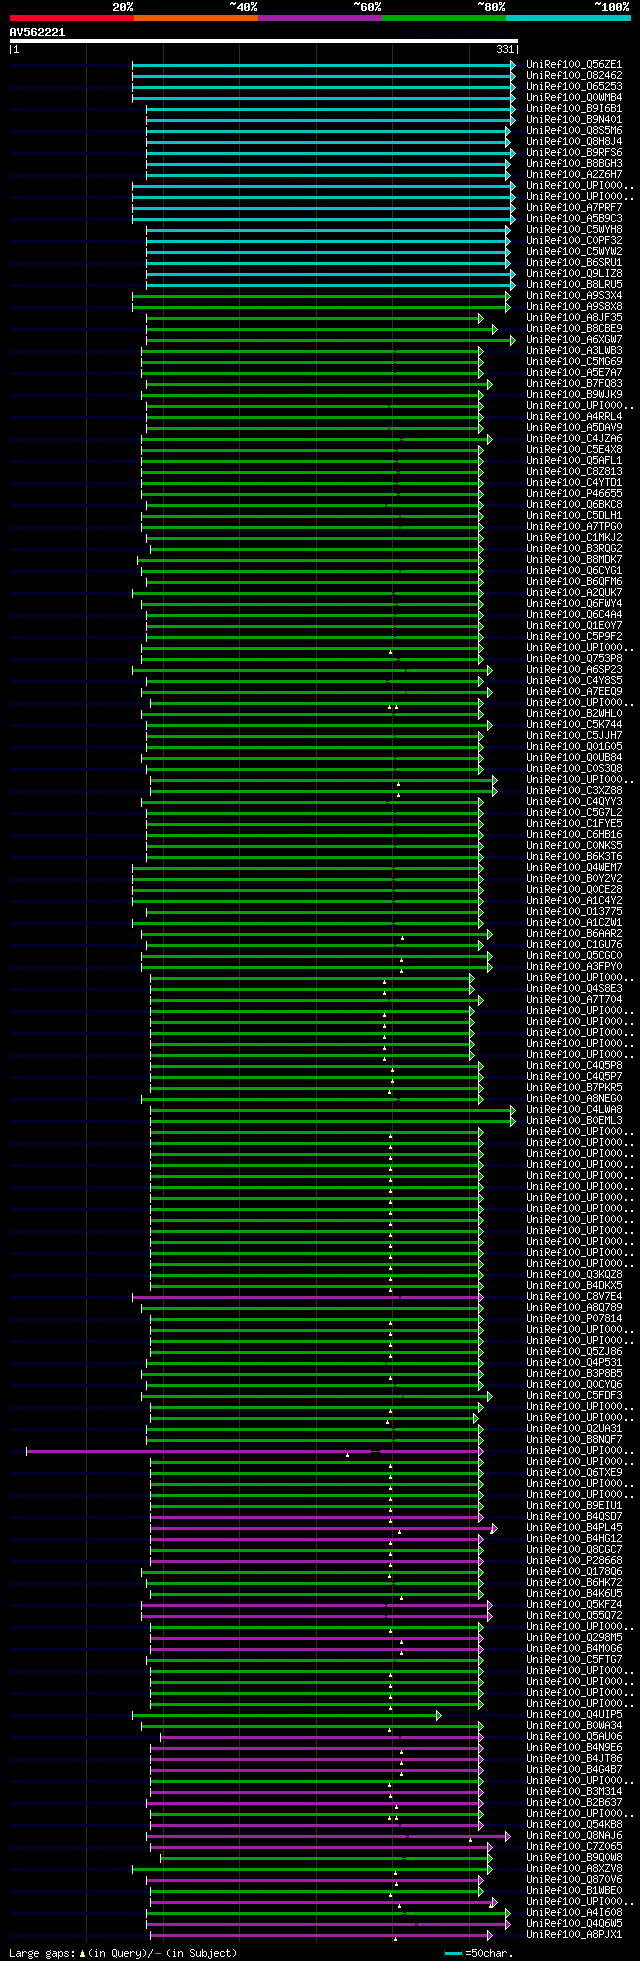Click the green ~80% identity legend bar
Screen dimensions: 640x1961
pos(444,18)
